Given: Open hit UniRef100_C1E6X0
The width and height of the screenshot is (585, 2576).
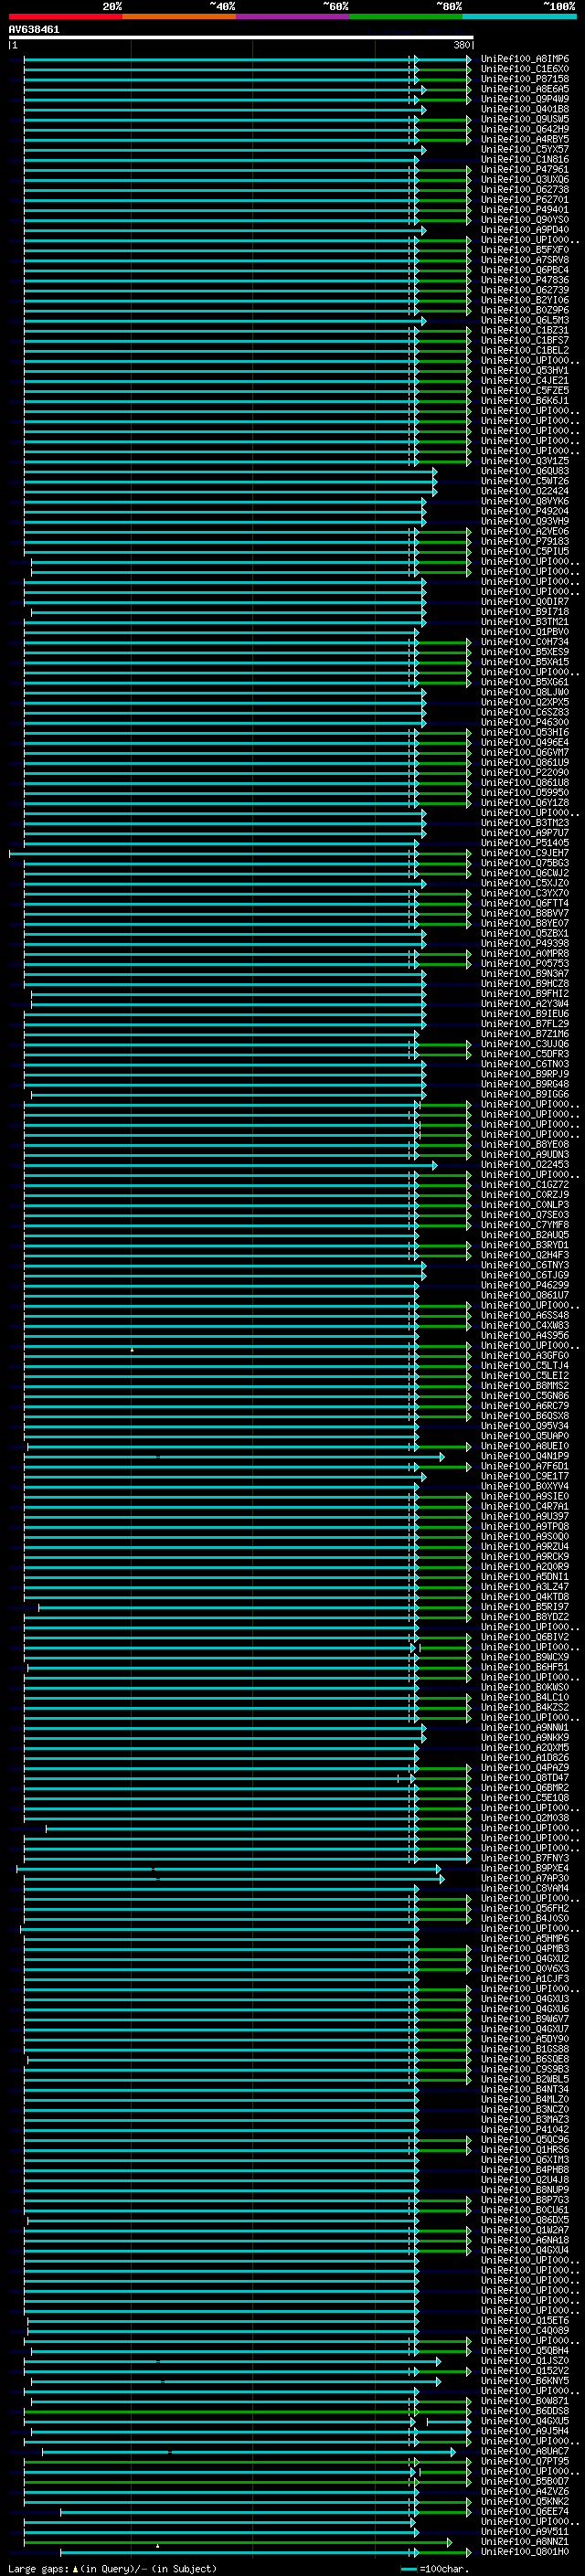Looking at the screenshot, I should [x=525, y=69].
